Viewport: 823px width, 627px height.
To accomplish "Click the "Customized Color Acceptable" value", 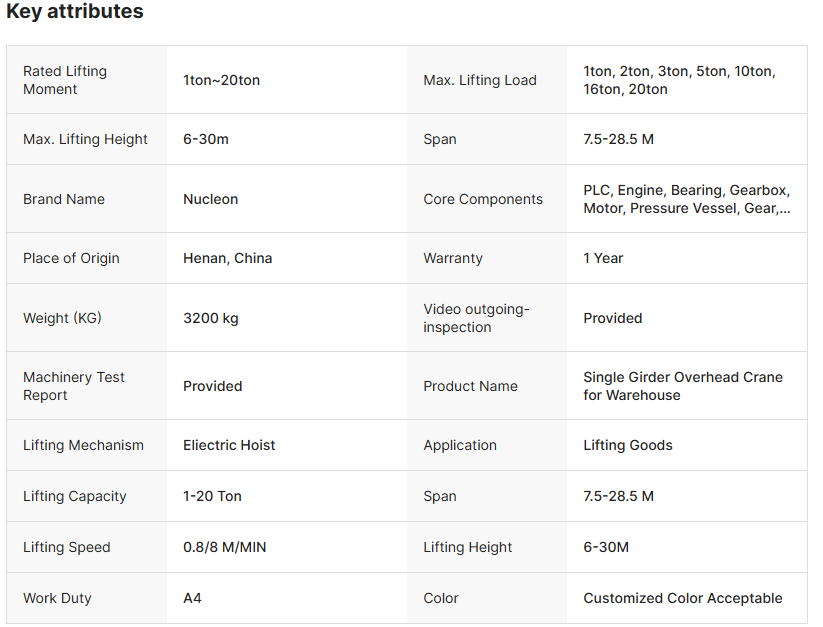I will (683, 598).
